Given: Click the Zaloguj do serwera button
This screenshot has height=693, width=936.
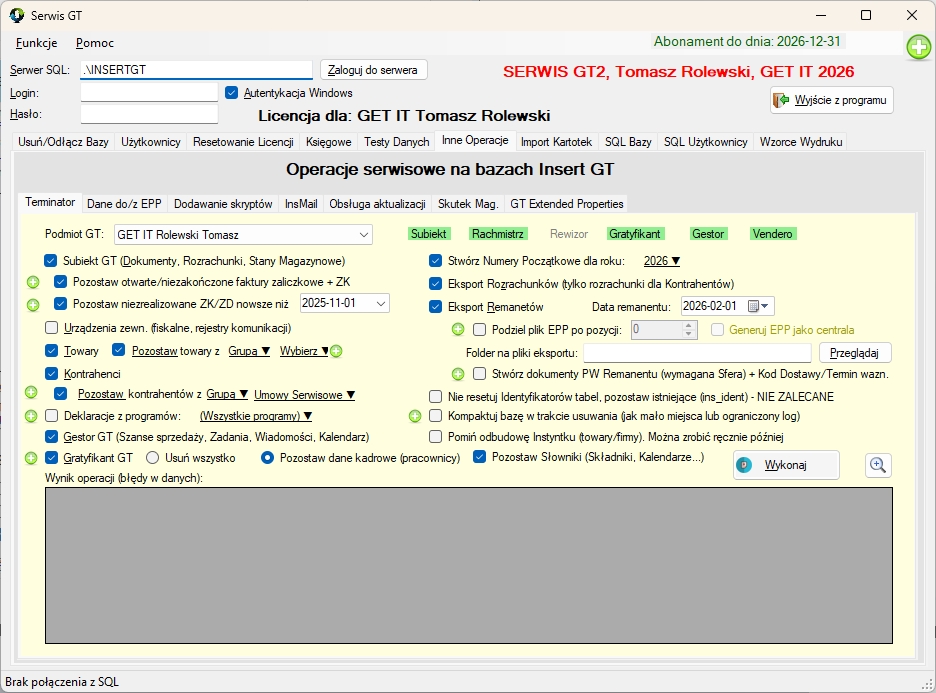Looking at the screenshot, I should click(374, 69).
